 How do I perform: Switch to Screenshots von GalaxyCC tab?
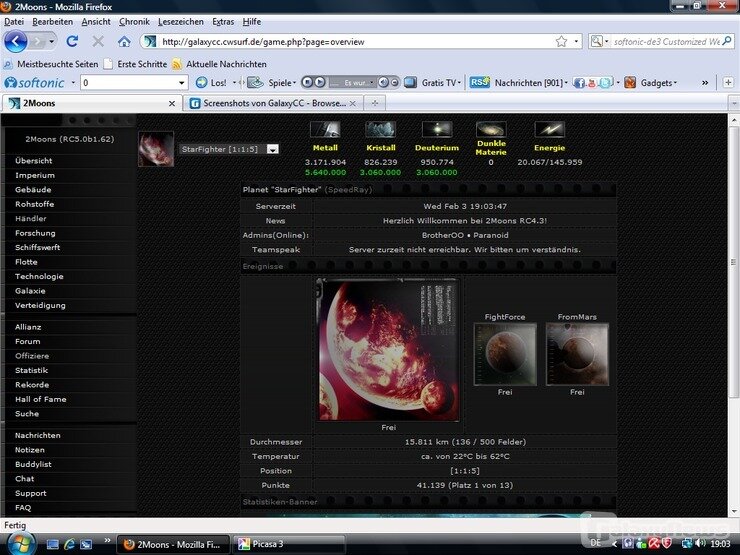[x=274, y=103]
